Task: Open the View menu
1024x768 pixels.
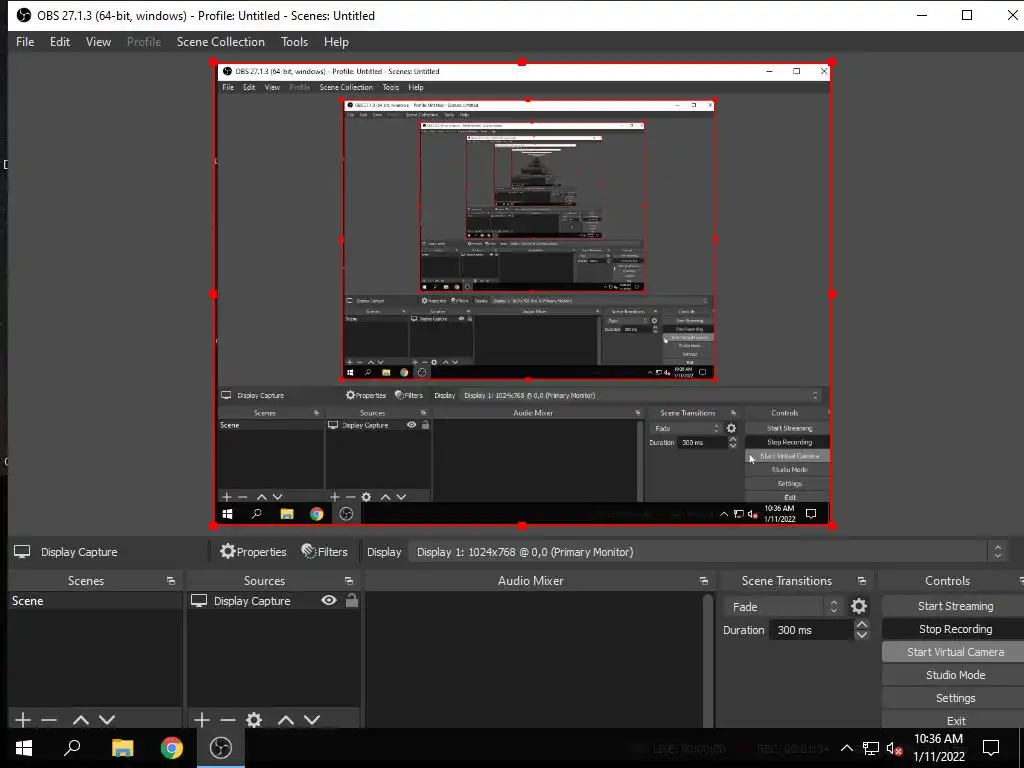Action: [x=98, y=42]
